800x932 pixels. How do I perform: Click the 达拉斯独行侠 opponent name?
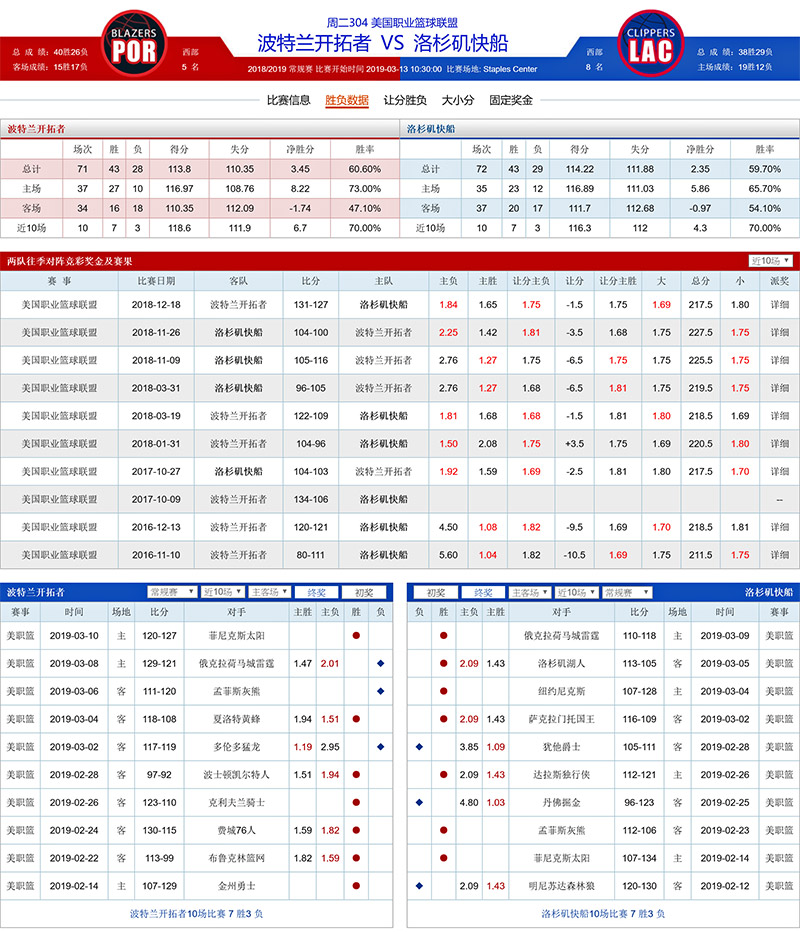[561, 774]
